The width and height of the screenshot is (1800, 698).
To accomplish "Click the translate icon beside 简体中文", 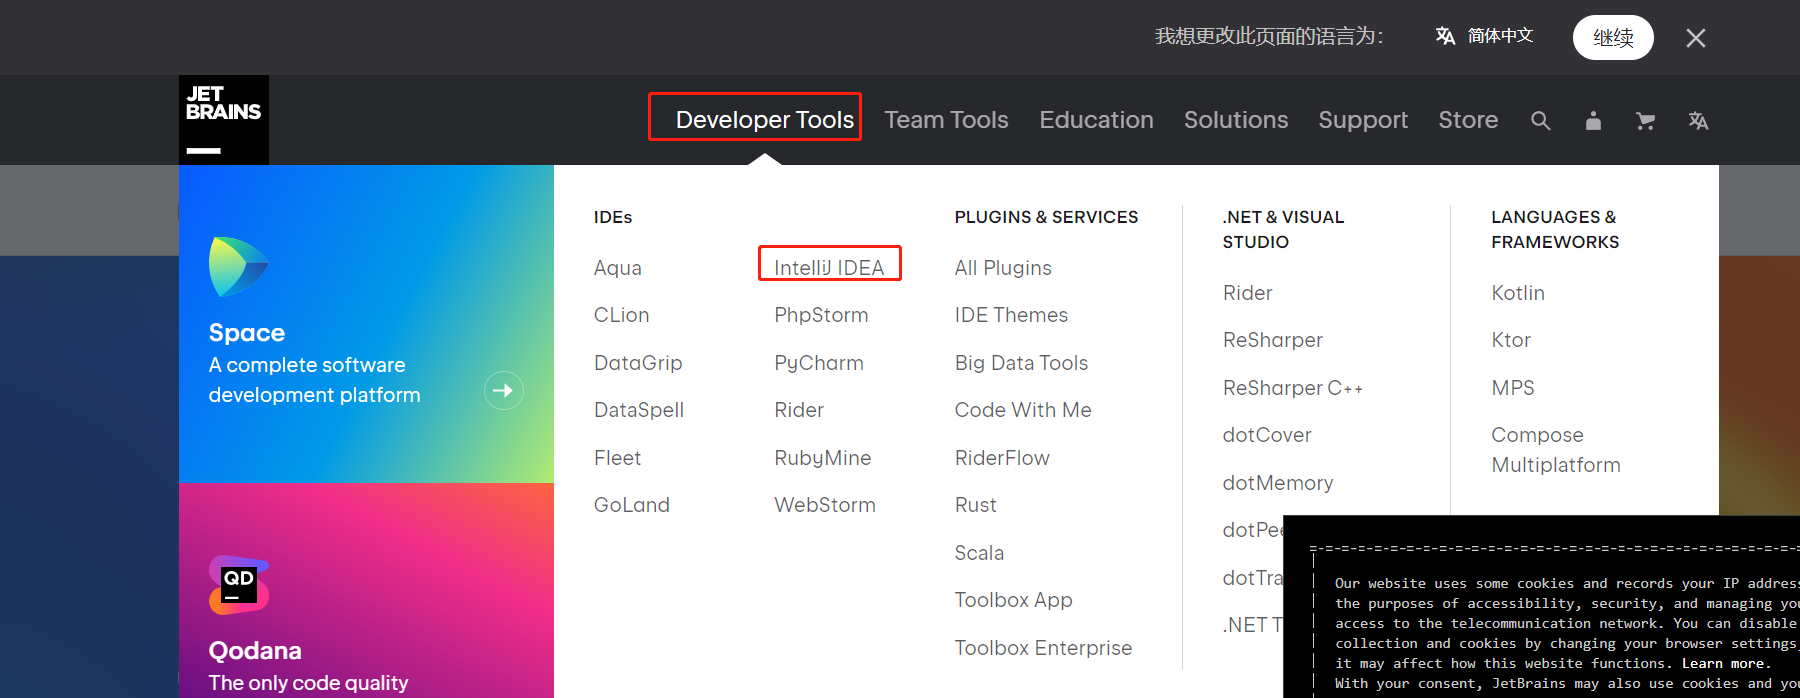I will 1445,36.
